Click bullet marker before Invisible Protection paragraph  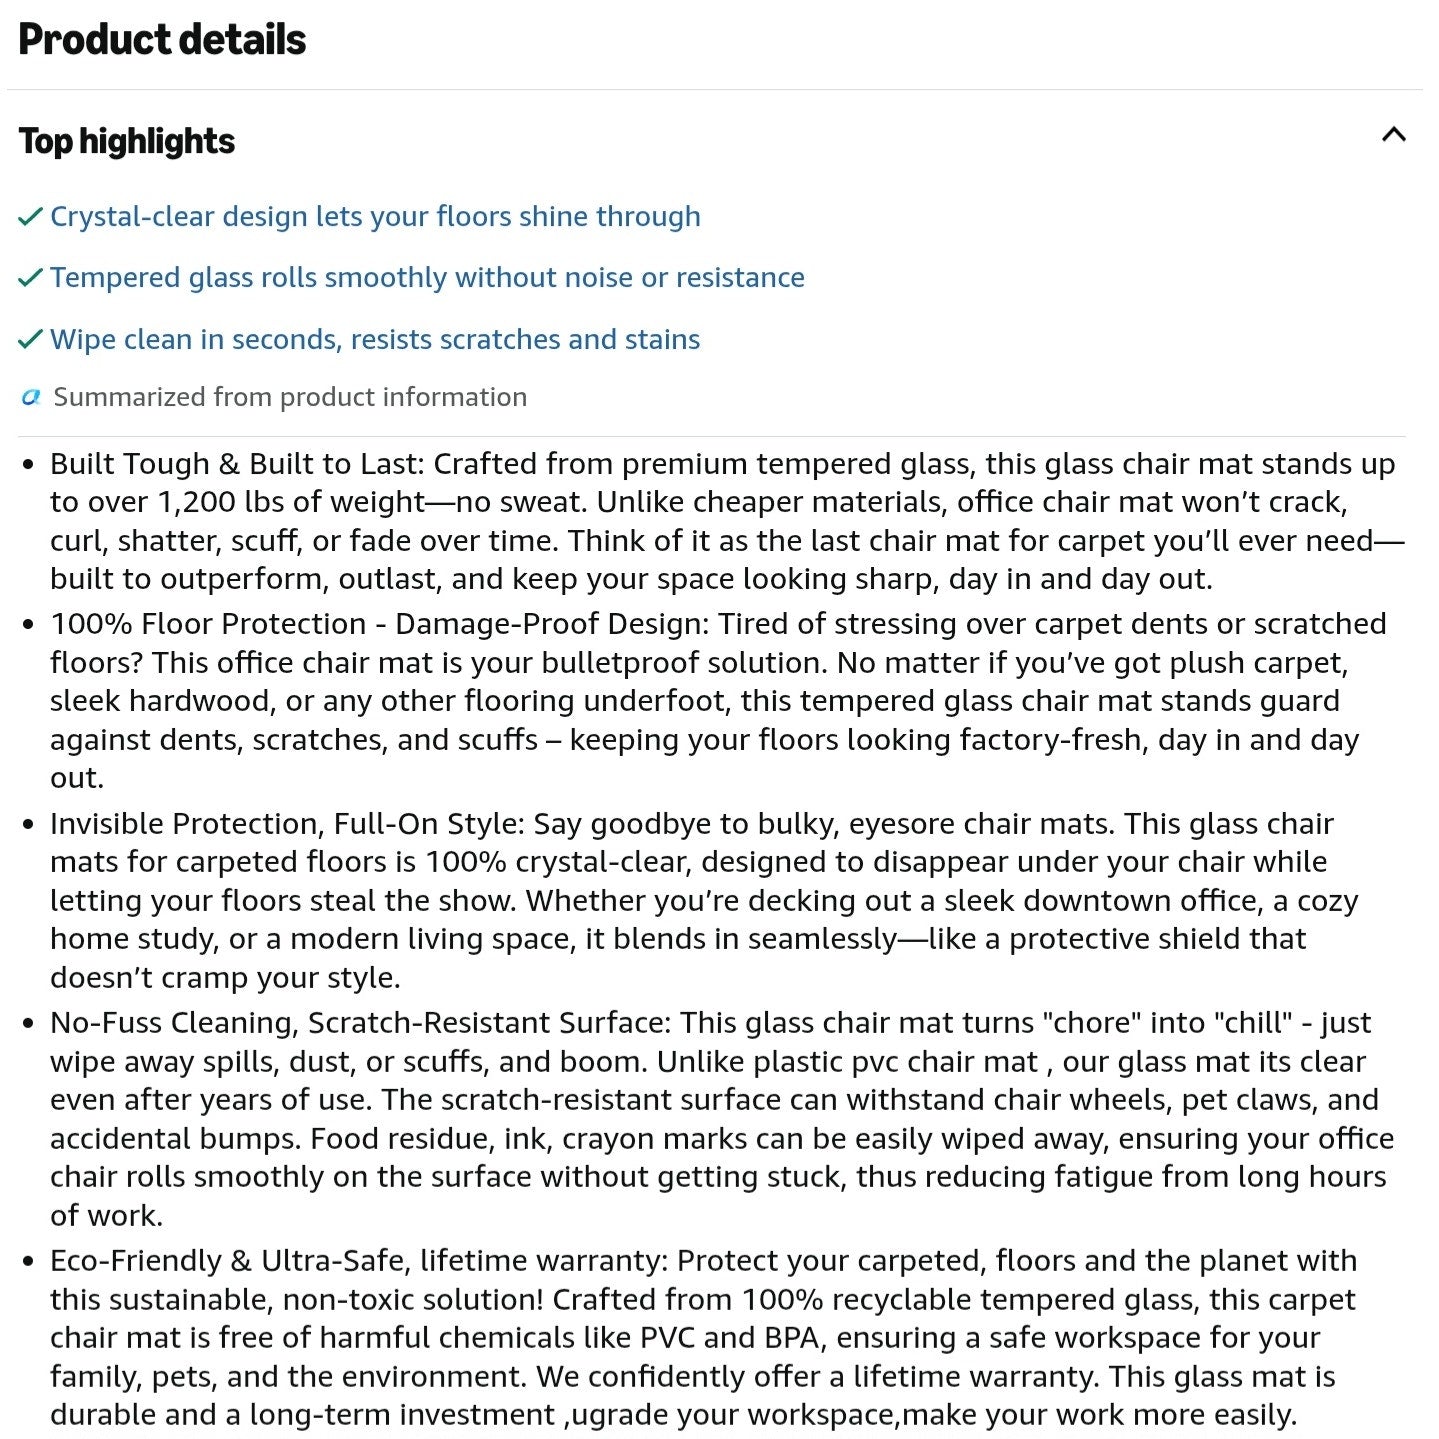click(x=29, y=825)
